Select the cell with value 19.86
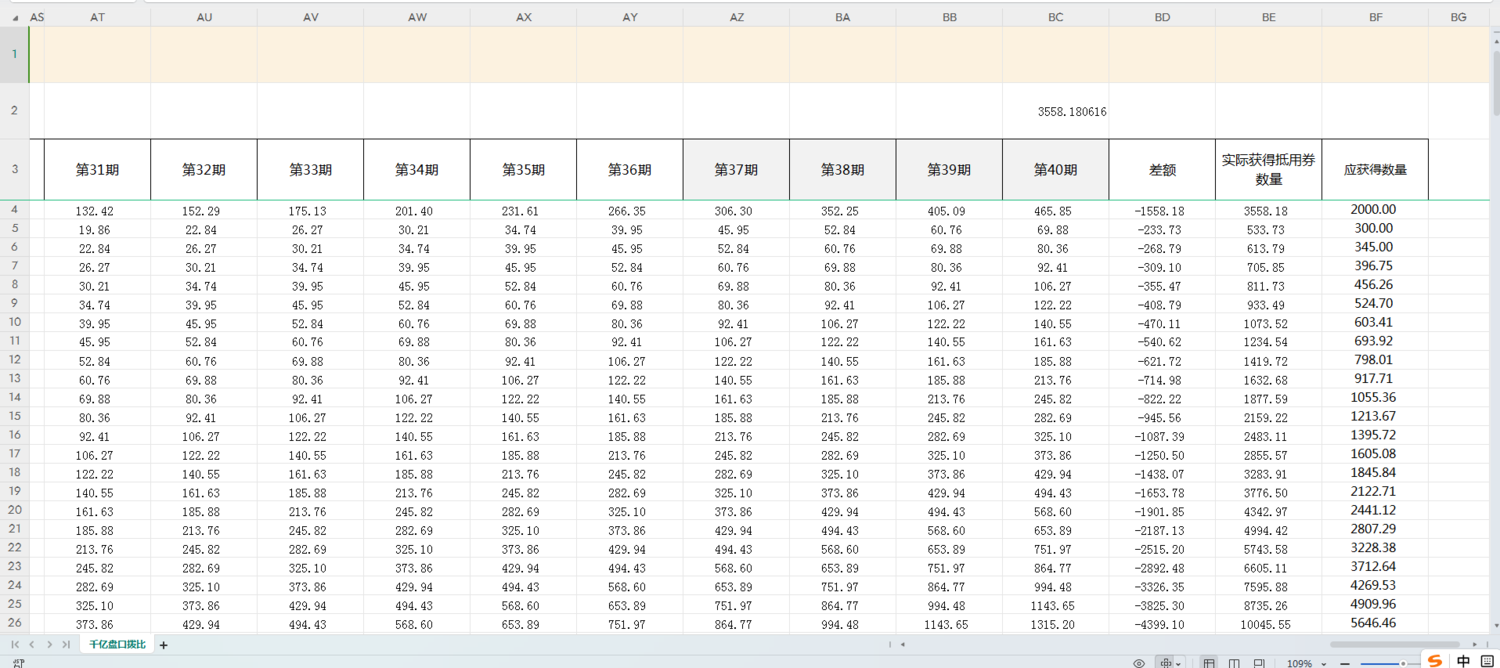Viewport: 1500px width, 668px height. coord(97,230)
